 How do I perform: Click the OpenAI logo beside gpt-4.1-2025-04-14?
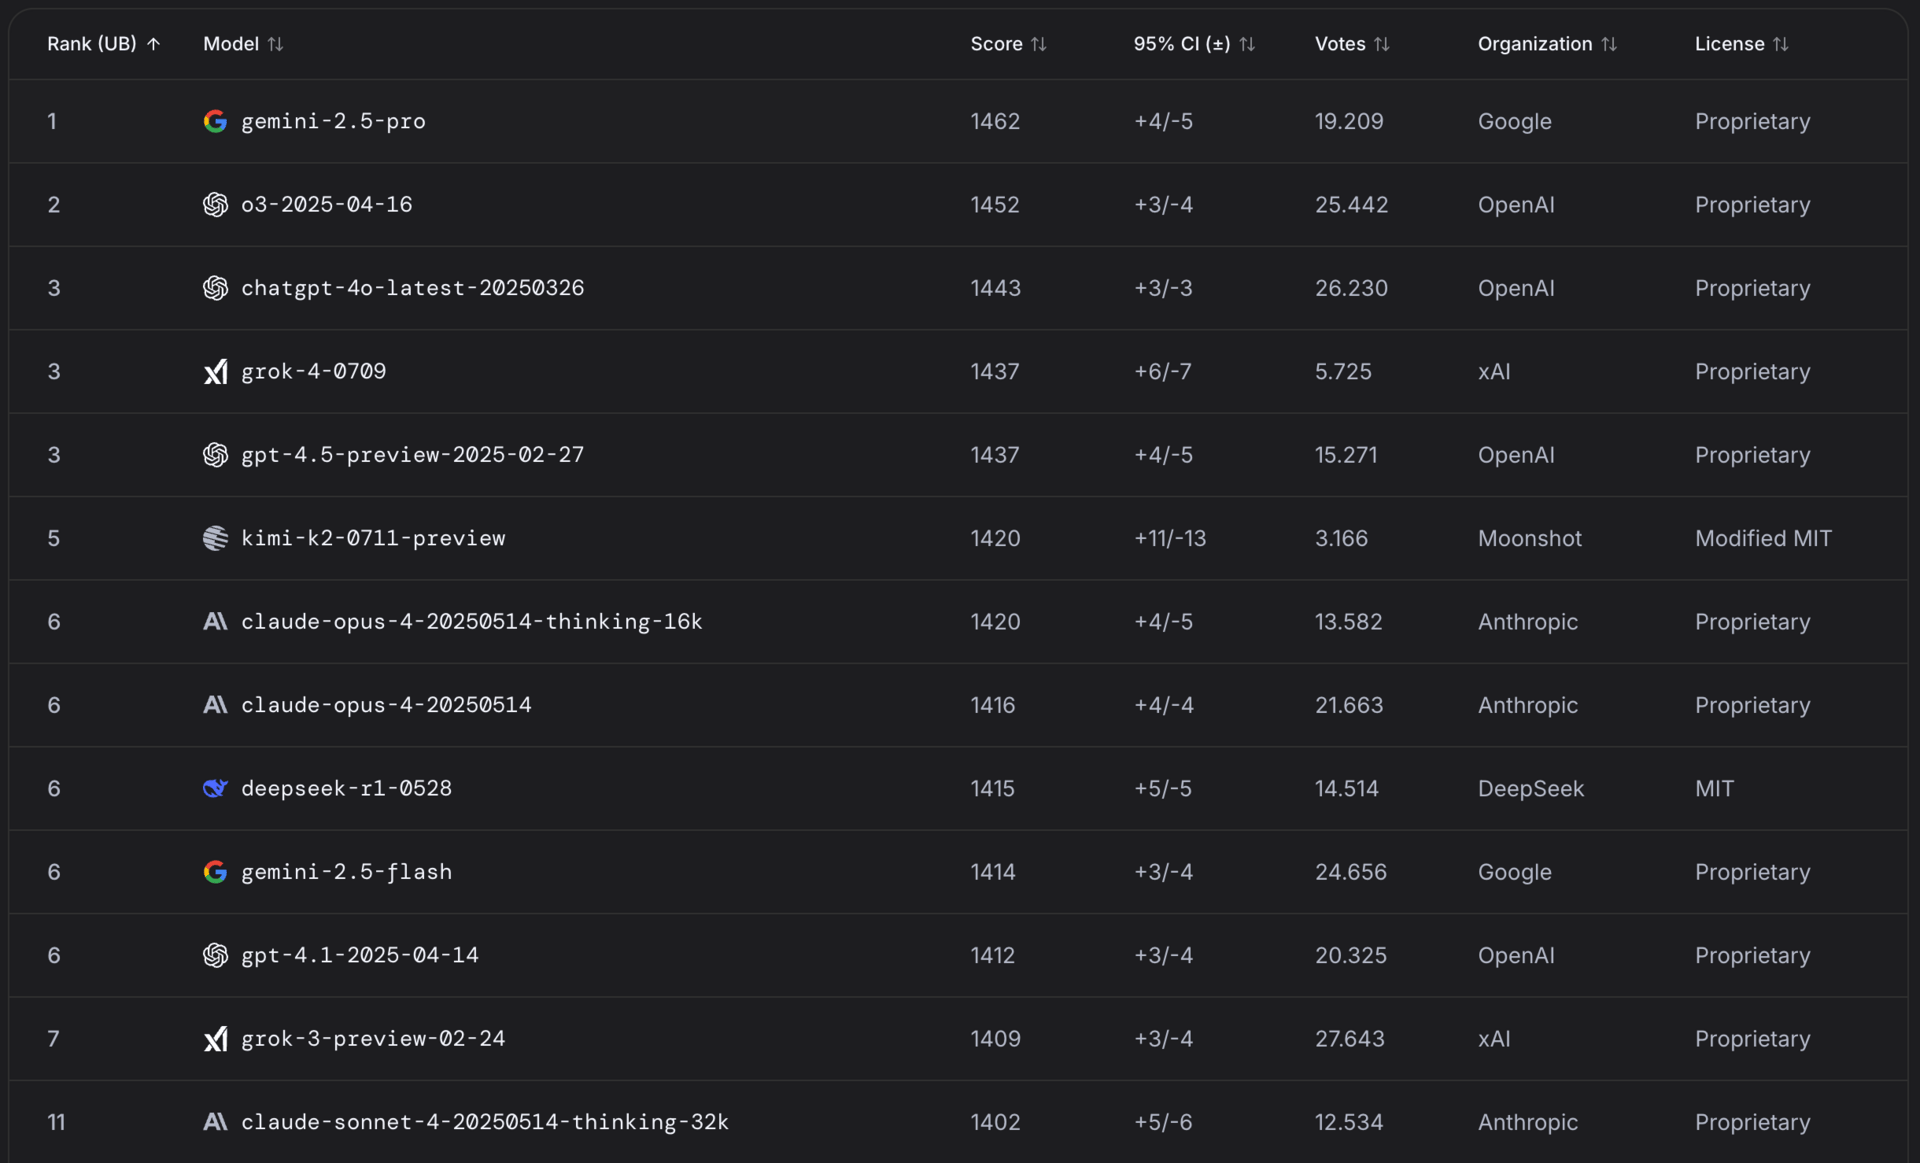pyautogui.click(x=215, y=955)
